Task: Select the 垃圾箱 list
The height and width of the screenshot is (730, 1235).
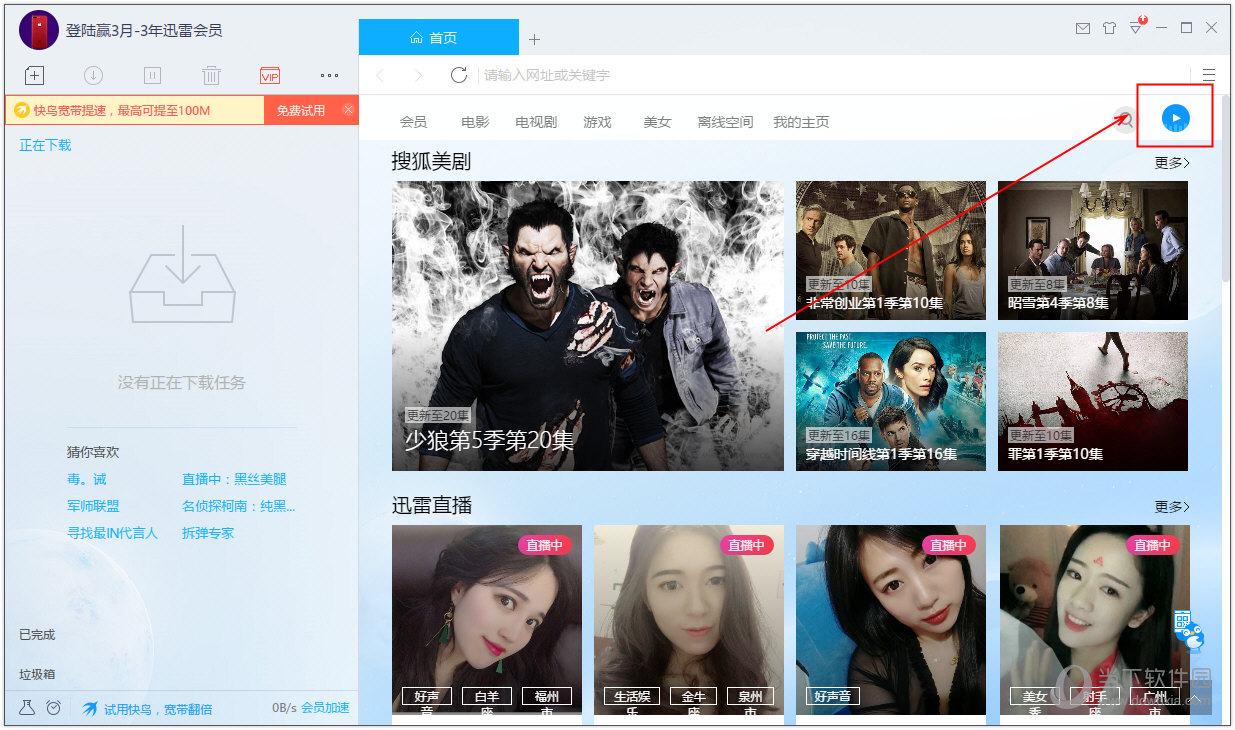Action: pyautogui.click(x=37, y=674)
